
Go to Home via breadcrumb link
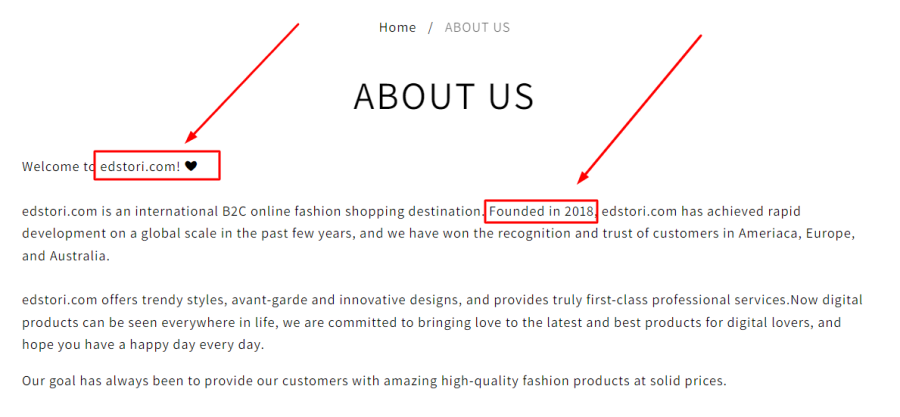click(397, 28)
